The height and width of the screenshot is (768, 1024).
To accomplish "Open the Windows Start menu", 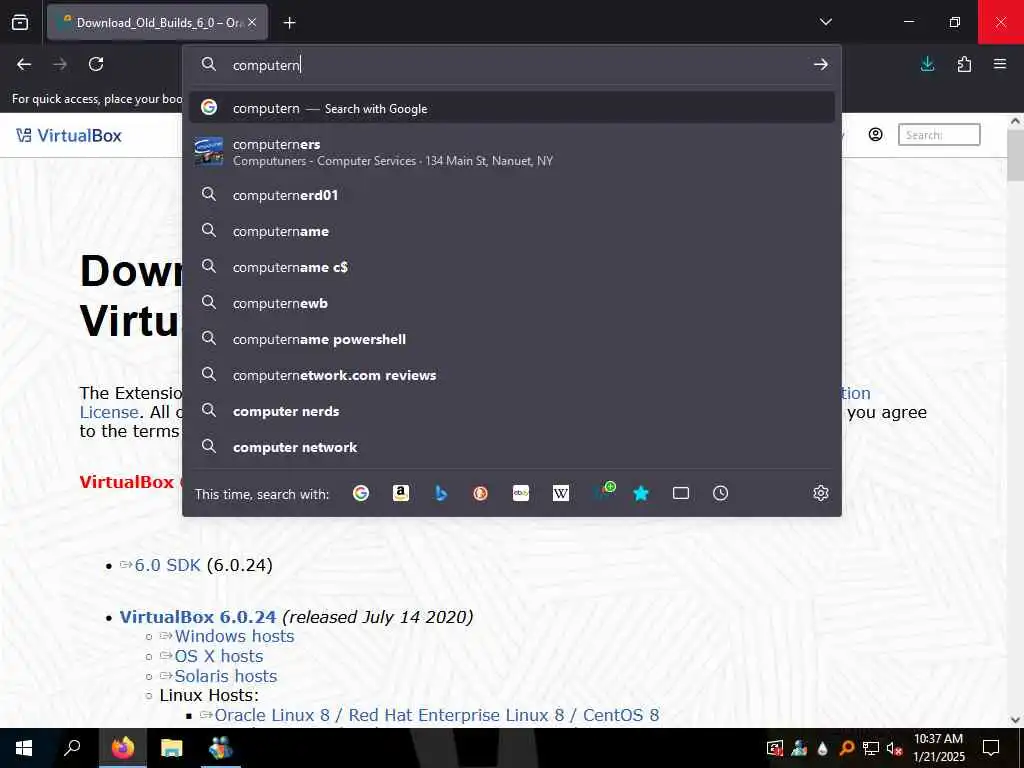I will (x=24, y=748).
